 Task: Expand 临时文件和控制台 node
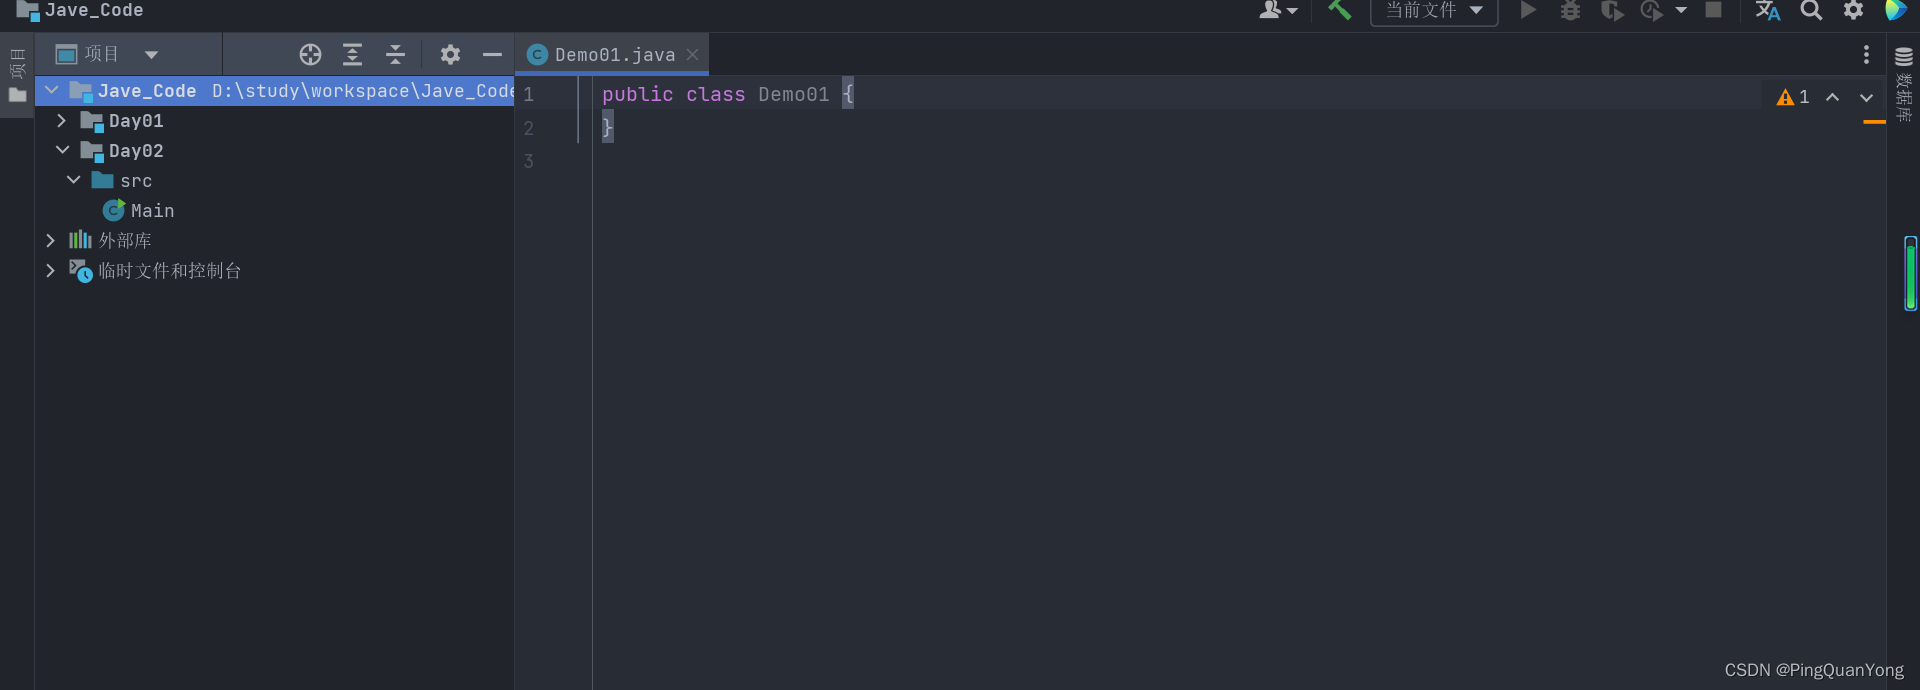(x=50, y=270)
